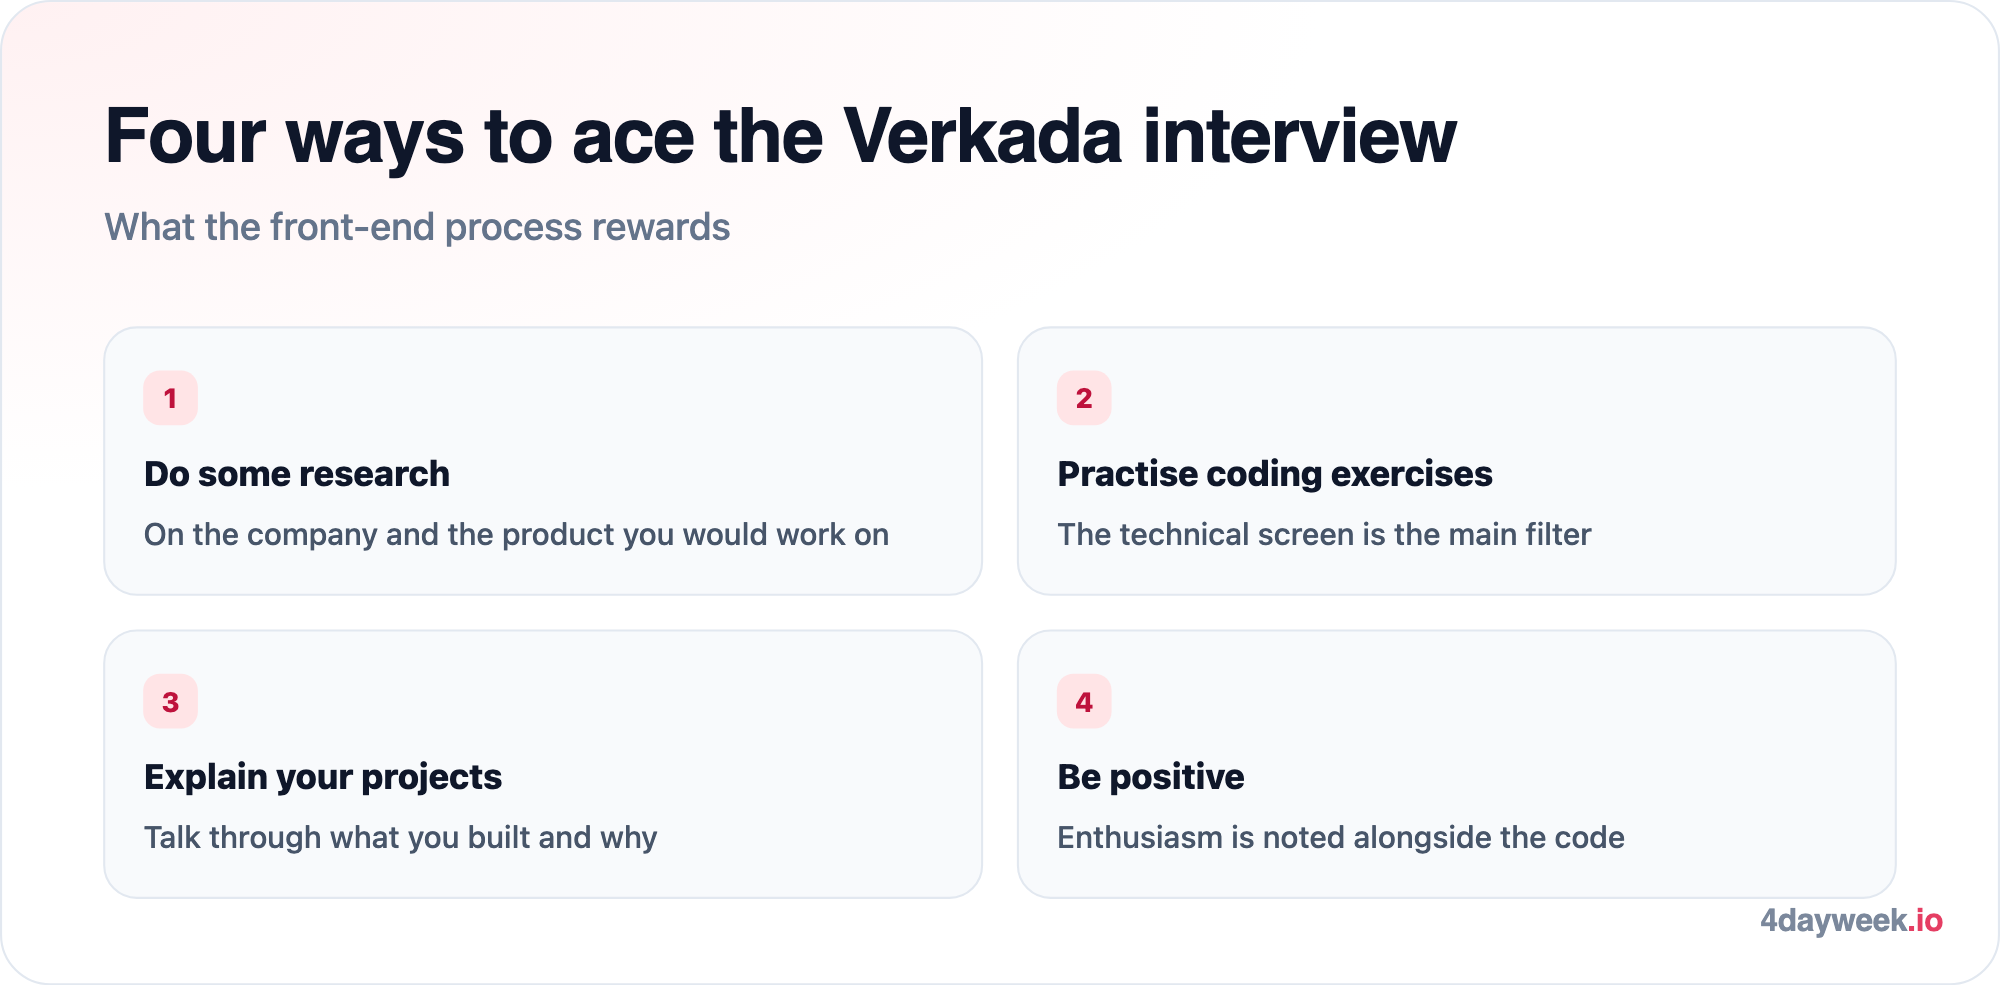Click the main title about Verkada interview
The image size is (2000, 985).
[781, 137]
